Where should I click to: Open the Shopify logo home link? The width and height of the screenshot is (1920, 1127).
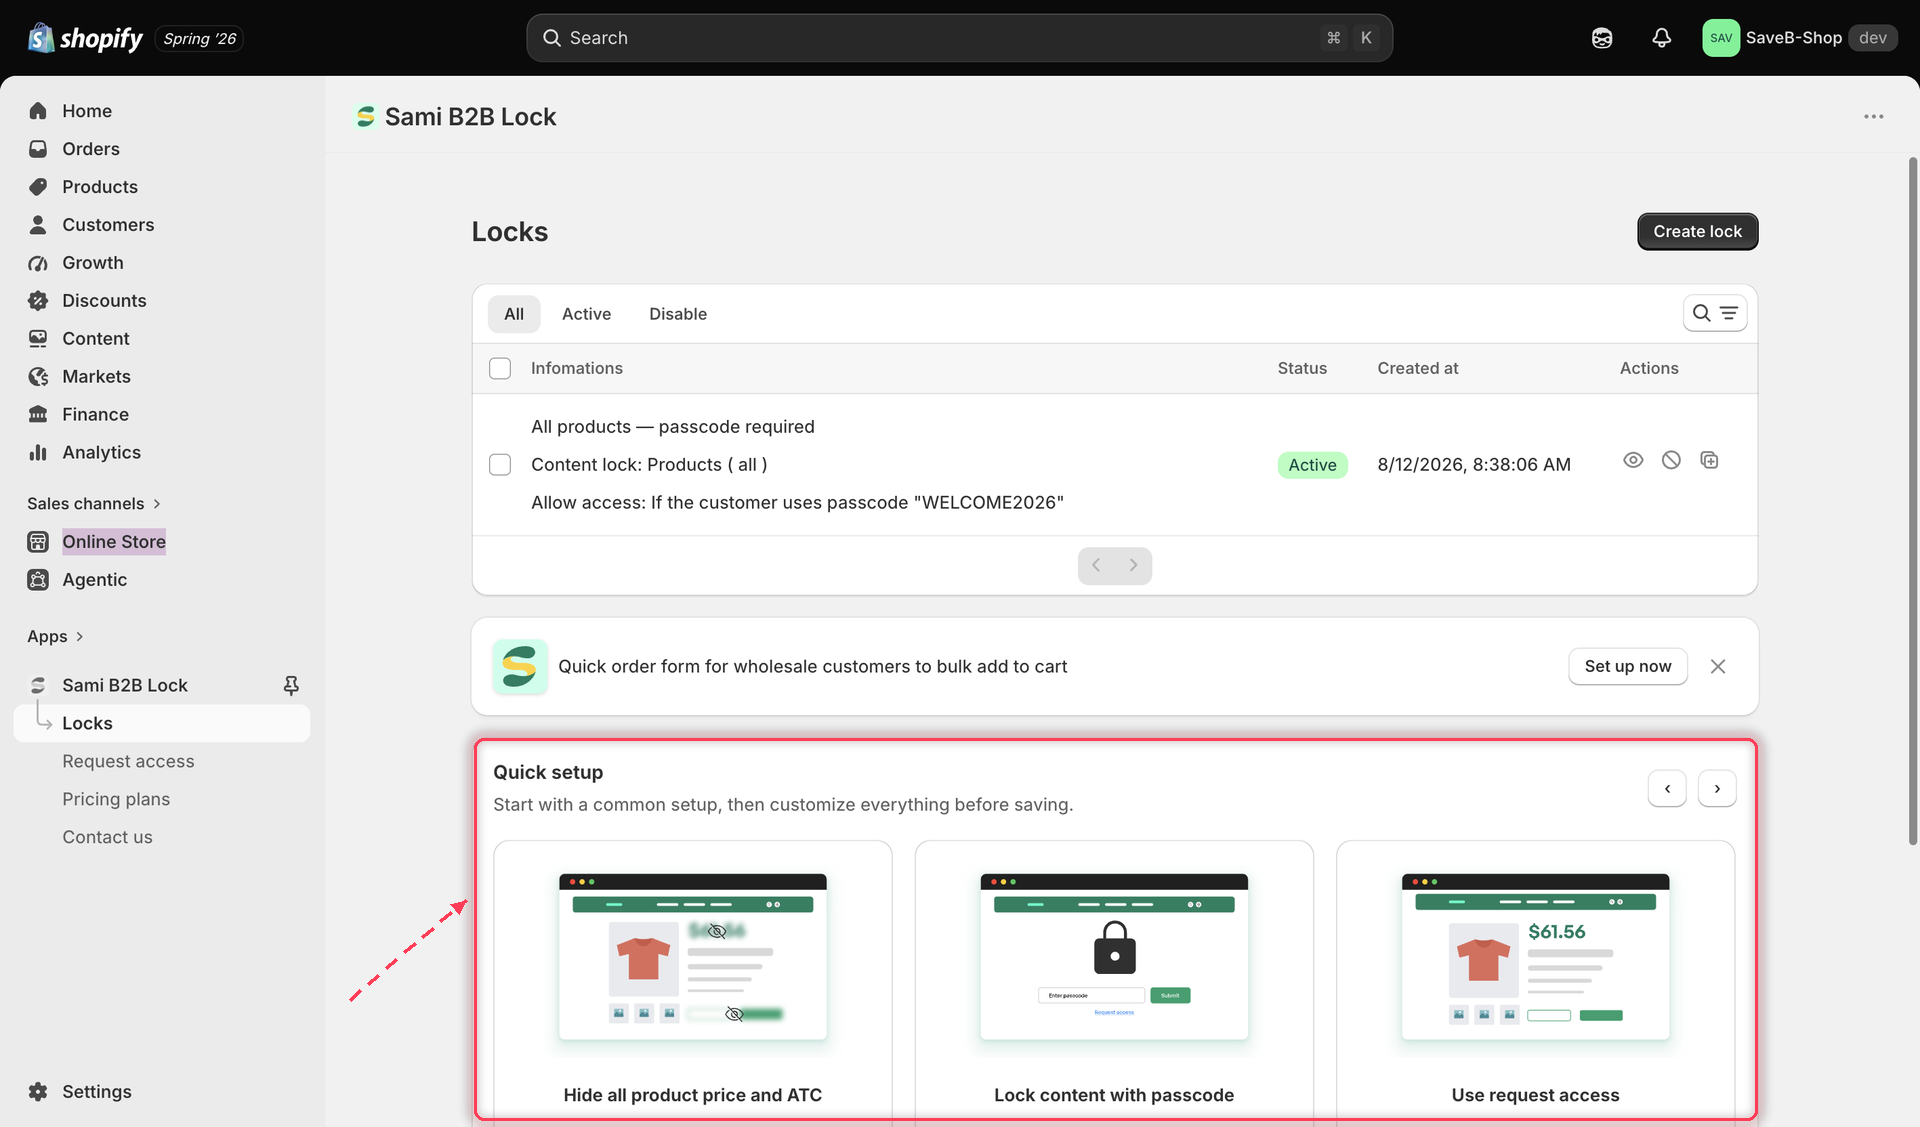[x=85, y=38]
